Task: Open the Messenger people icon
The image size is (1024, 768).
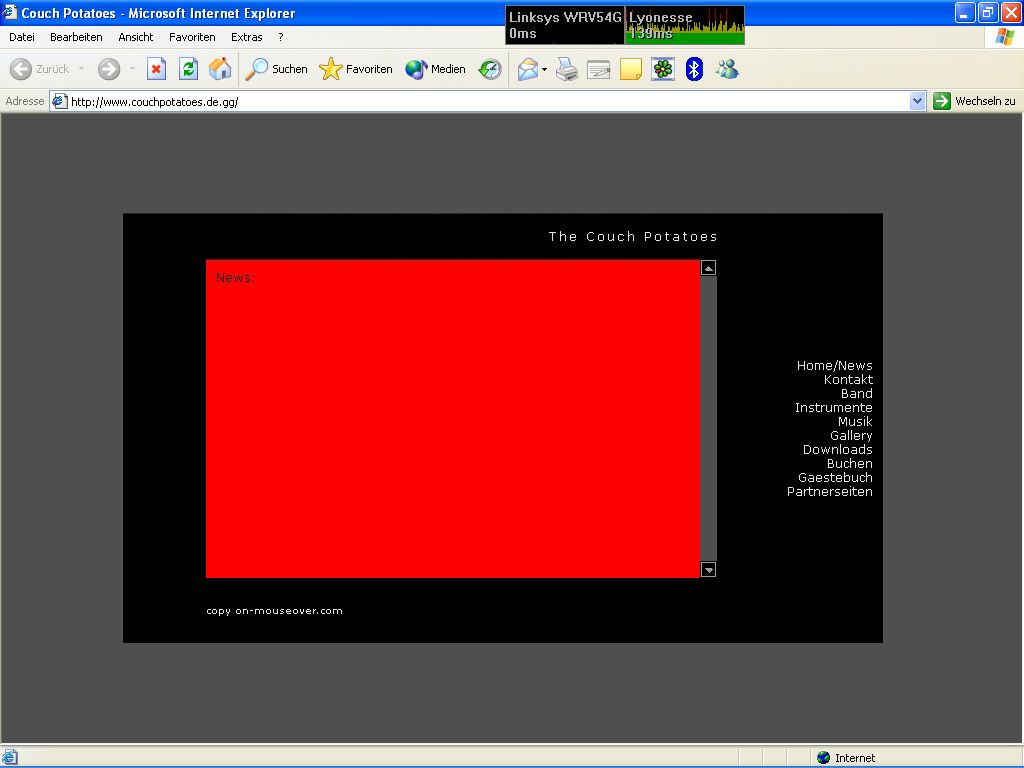Action: [727, 69]
